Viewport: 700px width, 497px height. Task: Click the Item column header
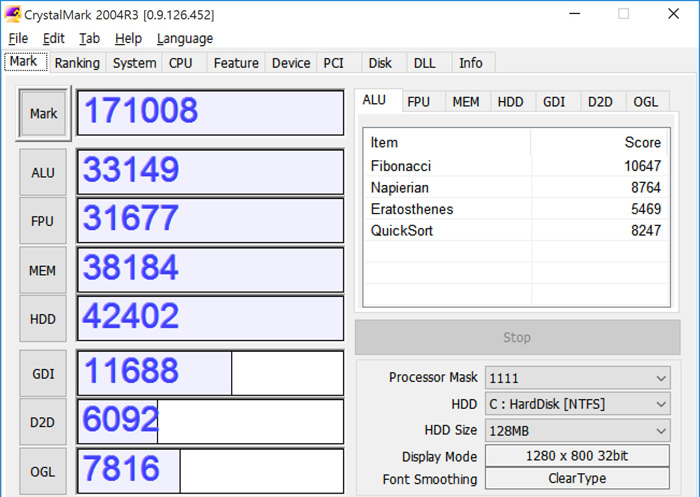pyautogui.click(x=447, y=142)
